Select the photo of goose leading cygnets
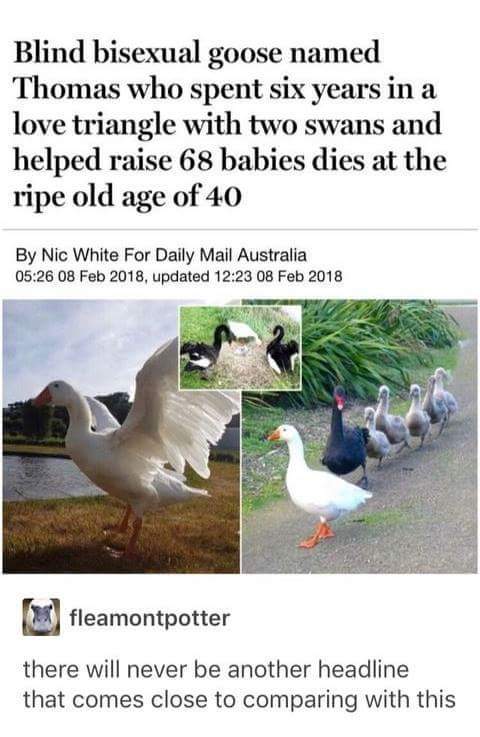480x737 pixels. point(360,436)
